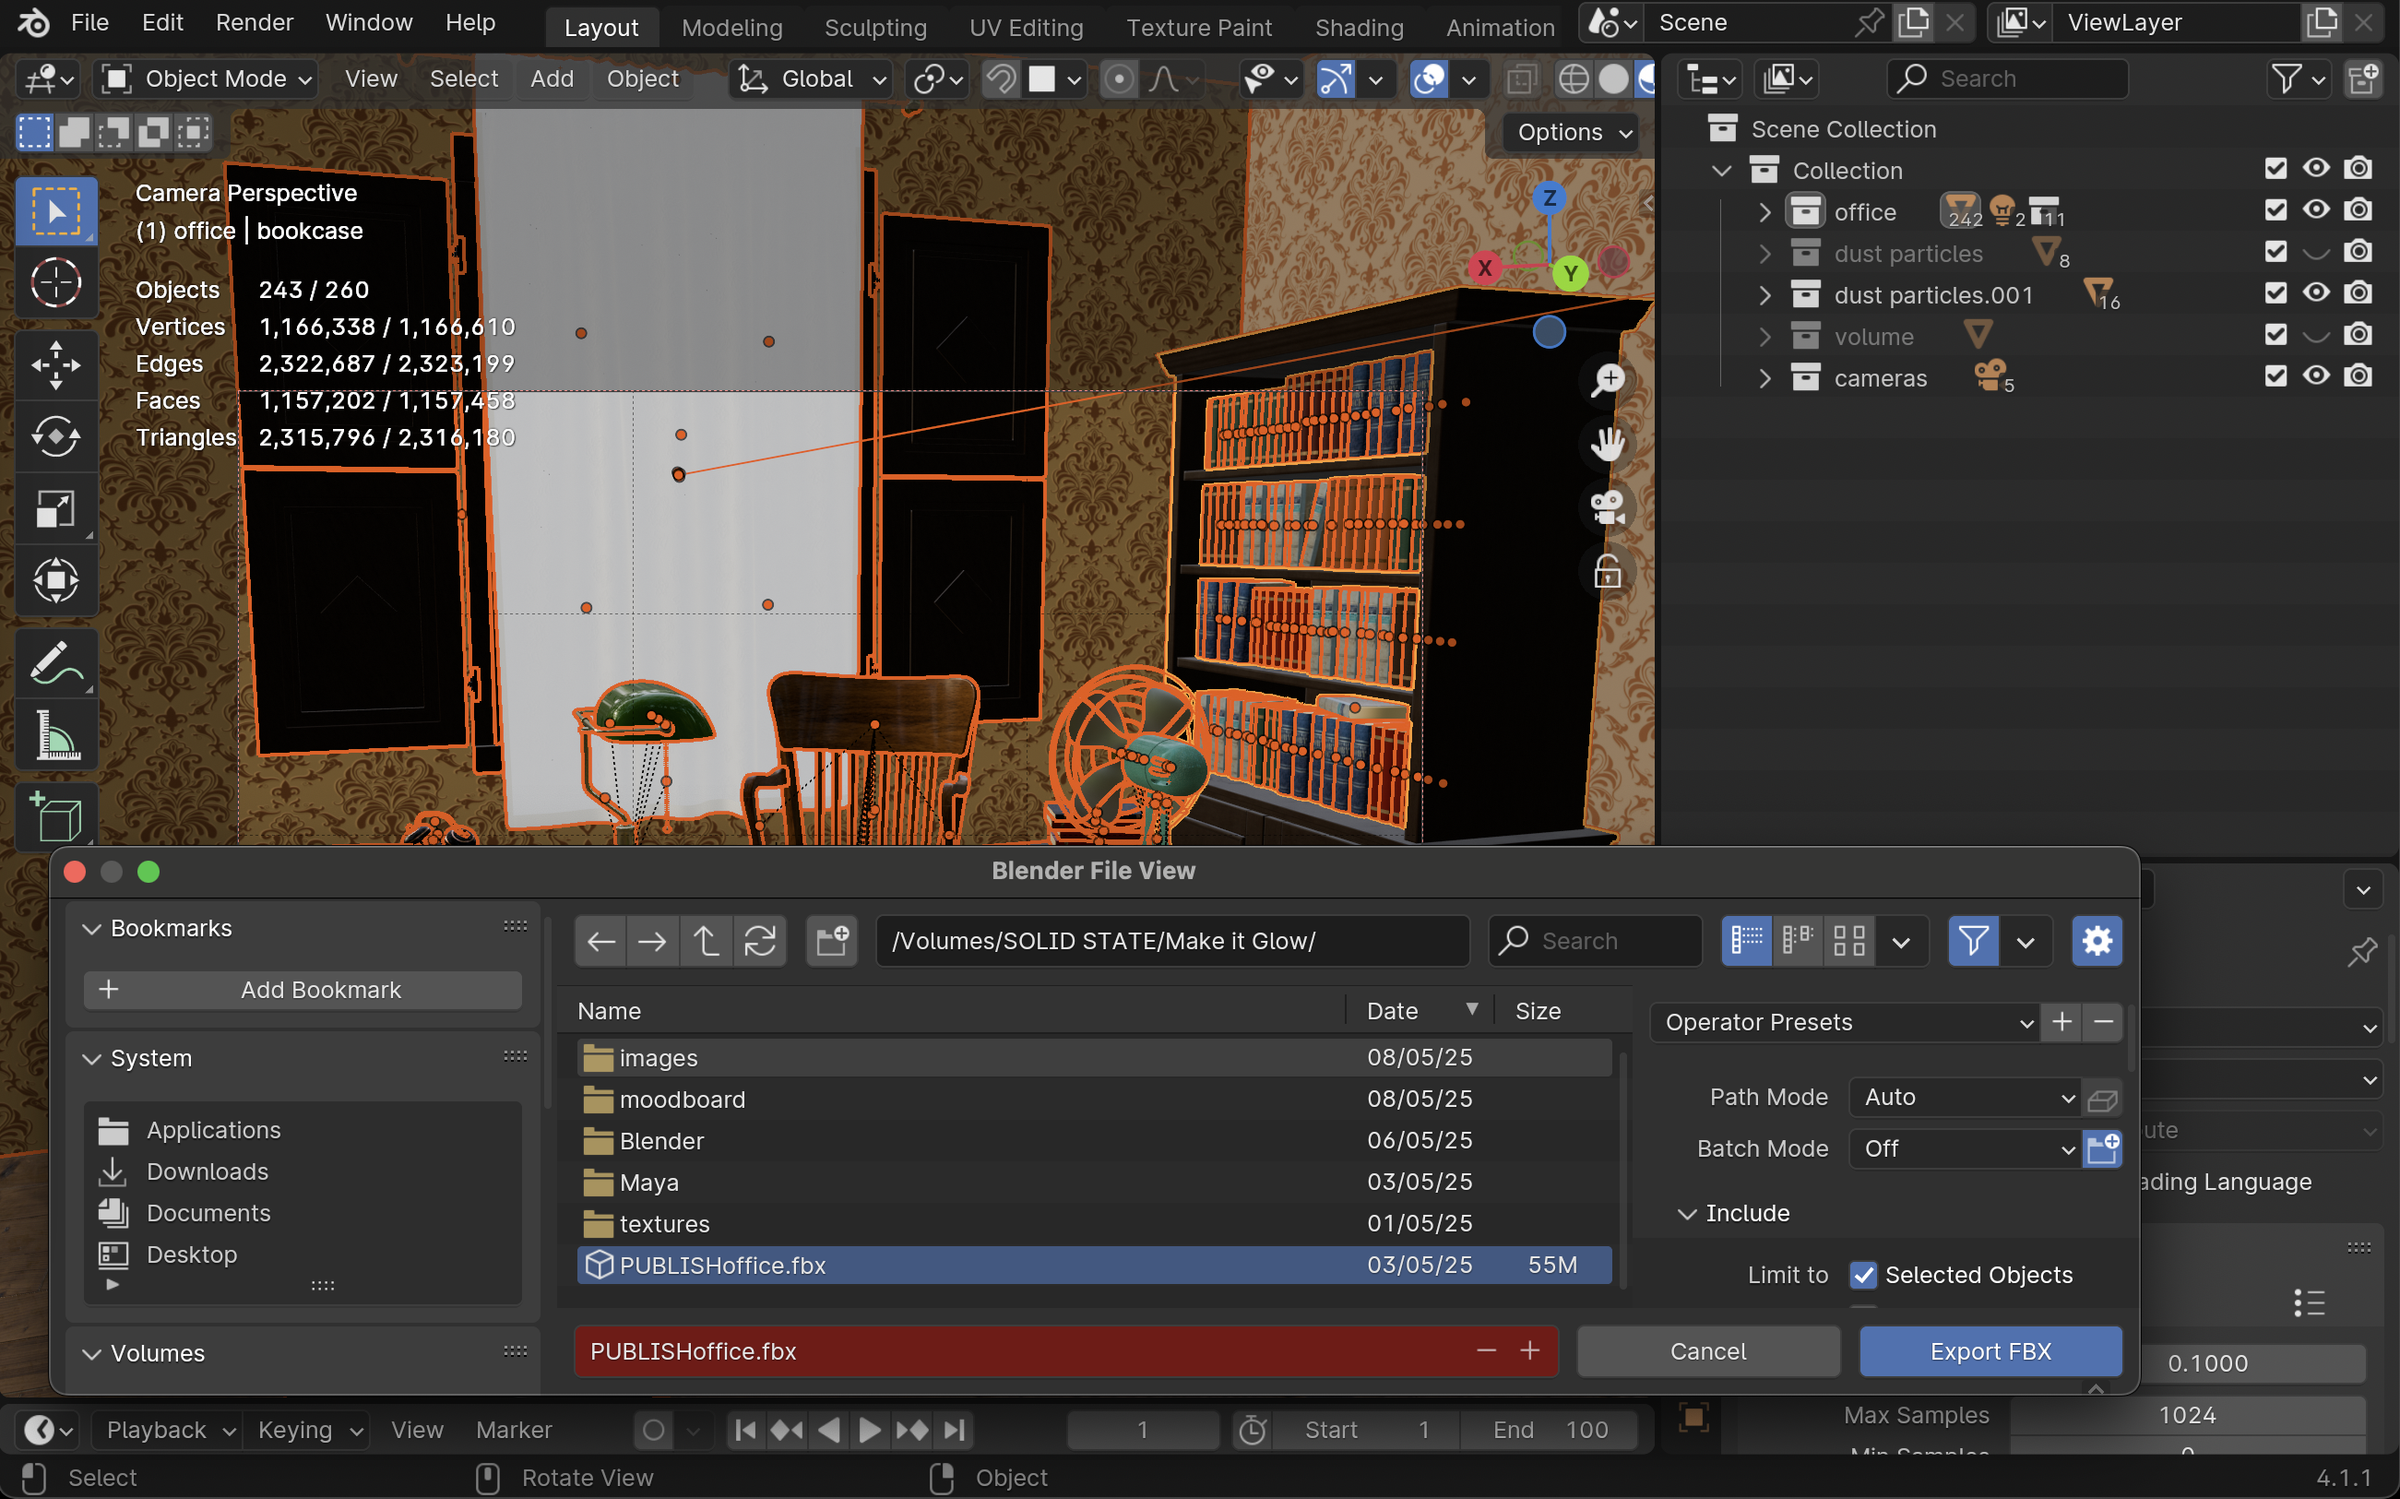
Task: Adjust the timeline End frame field
Action: coord(1550,1430)
